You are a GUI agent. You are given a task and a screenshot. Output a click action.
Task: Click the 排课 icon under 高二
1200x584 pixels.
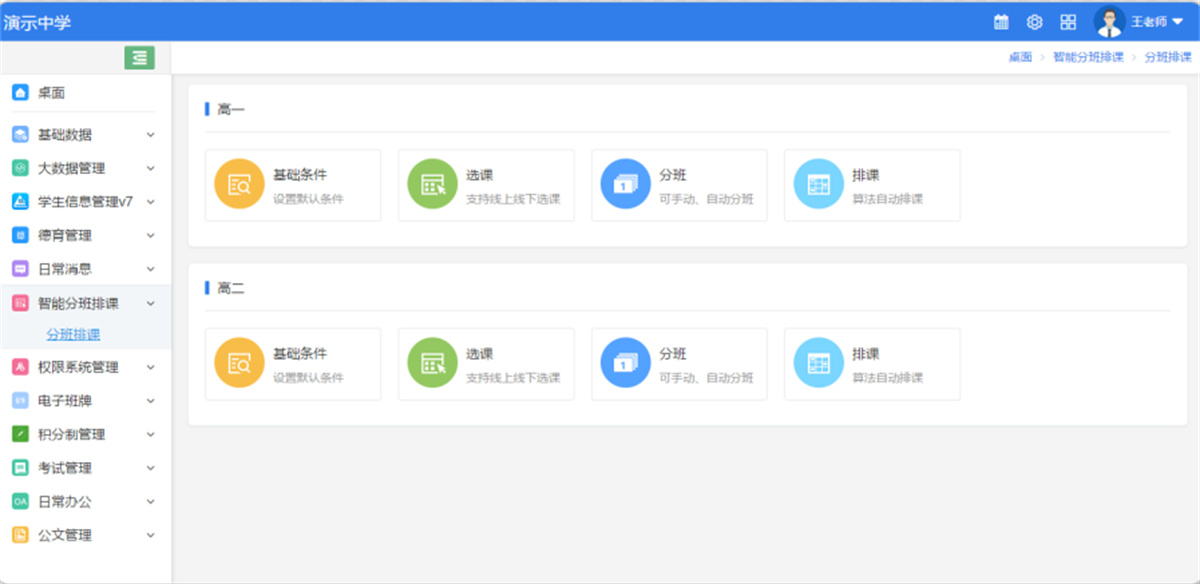[818, 364]
